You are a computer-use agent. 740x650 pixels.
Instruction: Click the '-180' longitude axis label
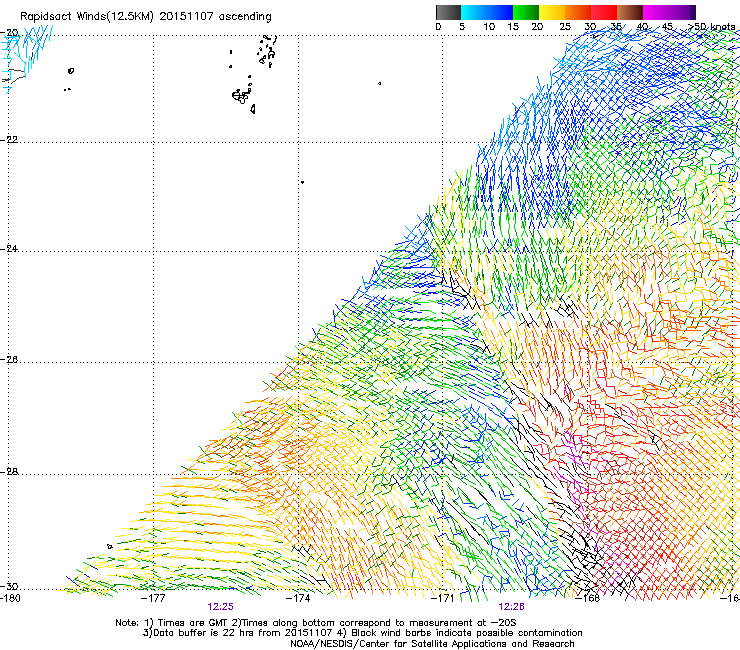tap(10, 598)
